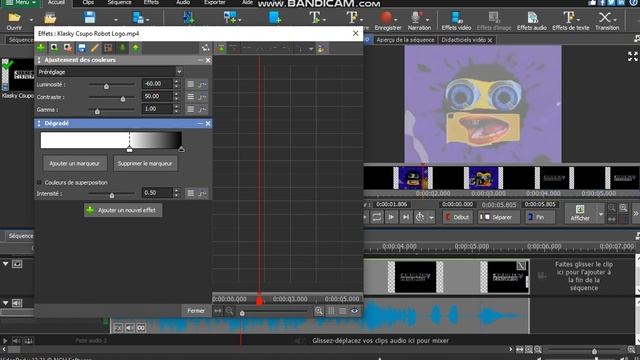Open the Exporter menu tab
The image size is (640, 360).
(x=215, y=2)
